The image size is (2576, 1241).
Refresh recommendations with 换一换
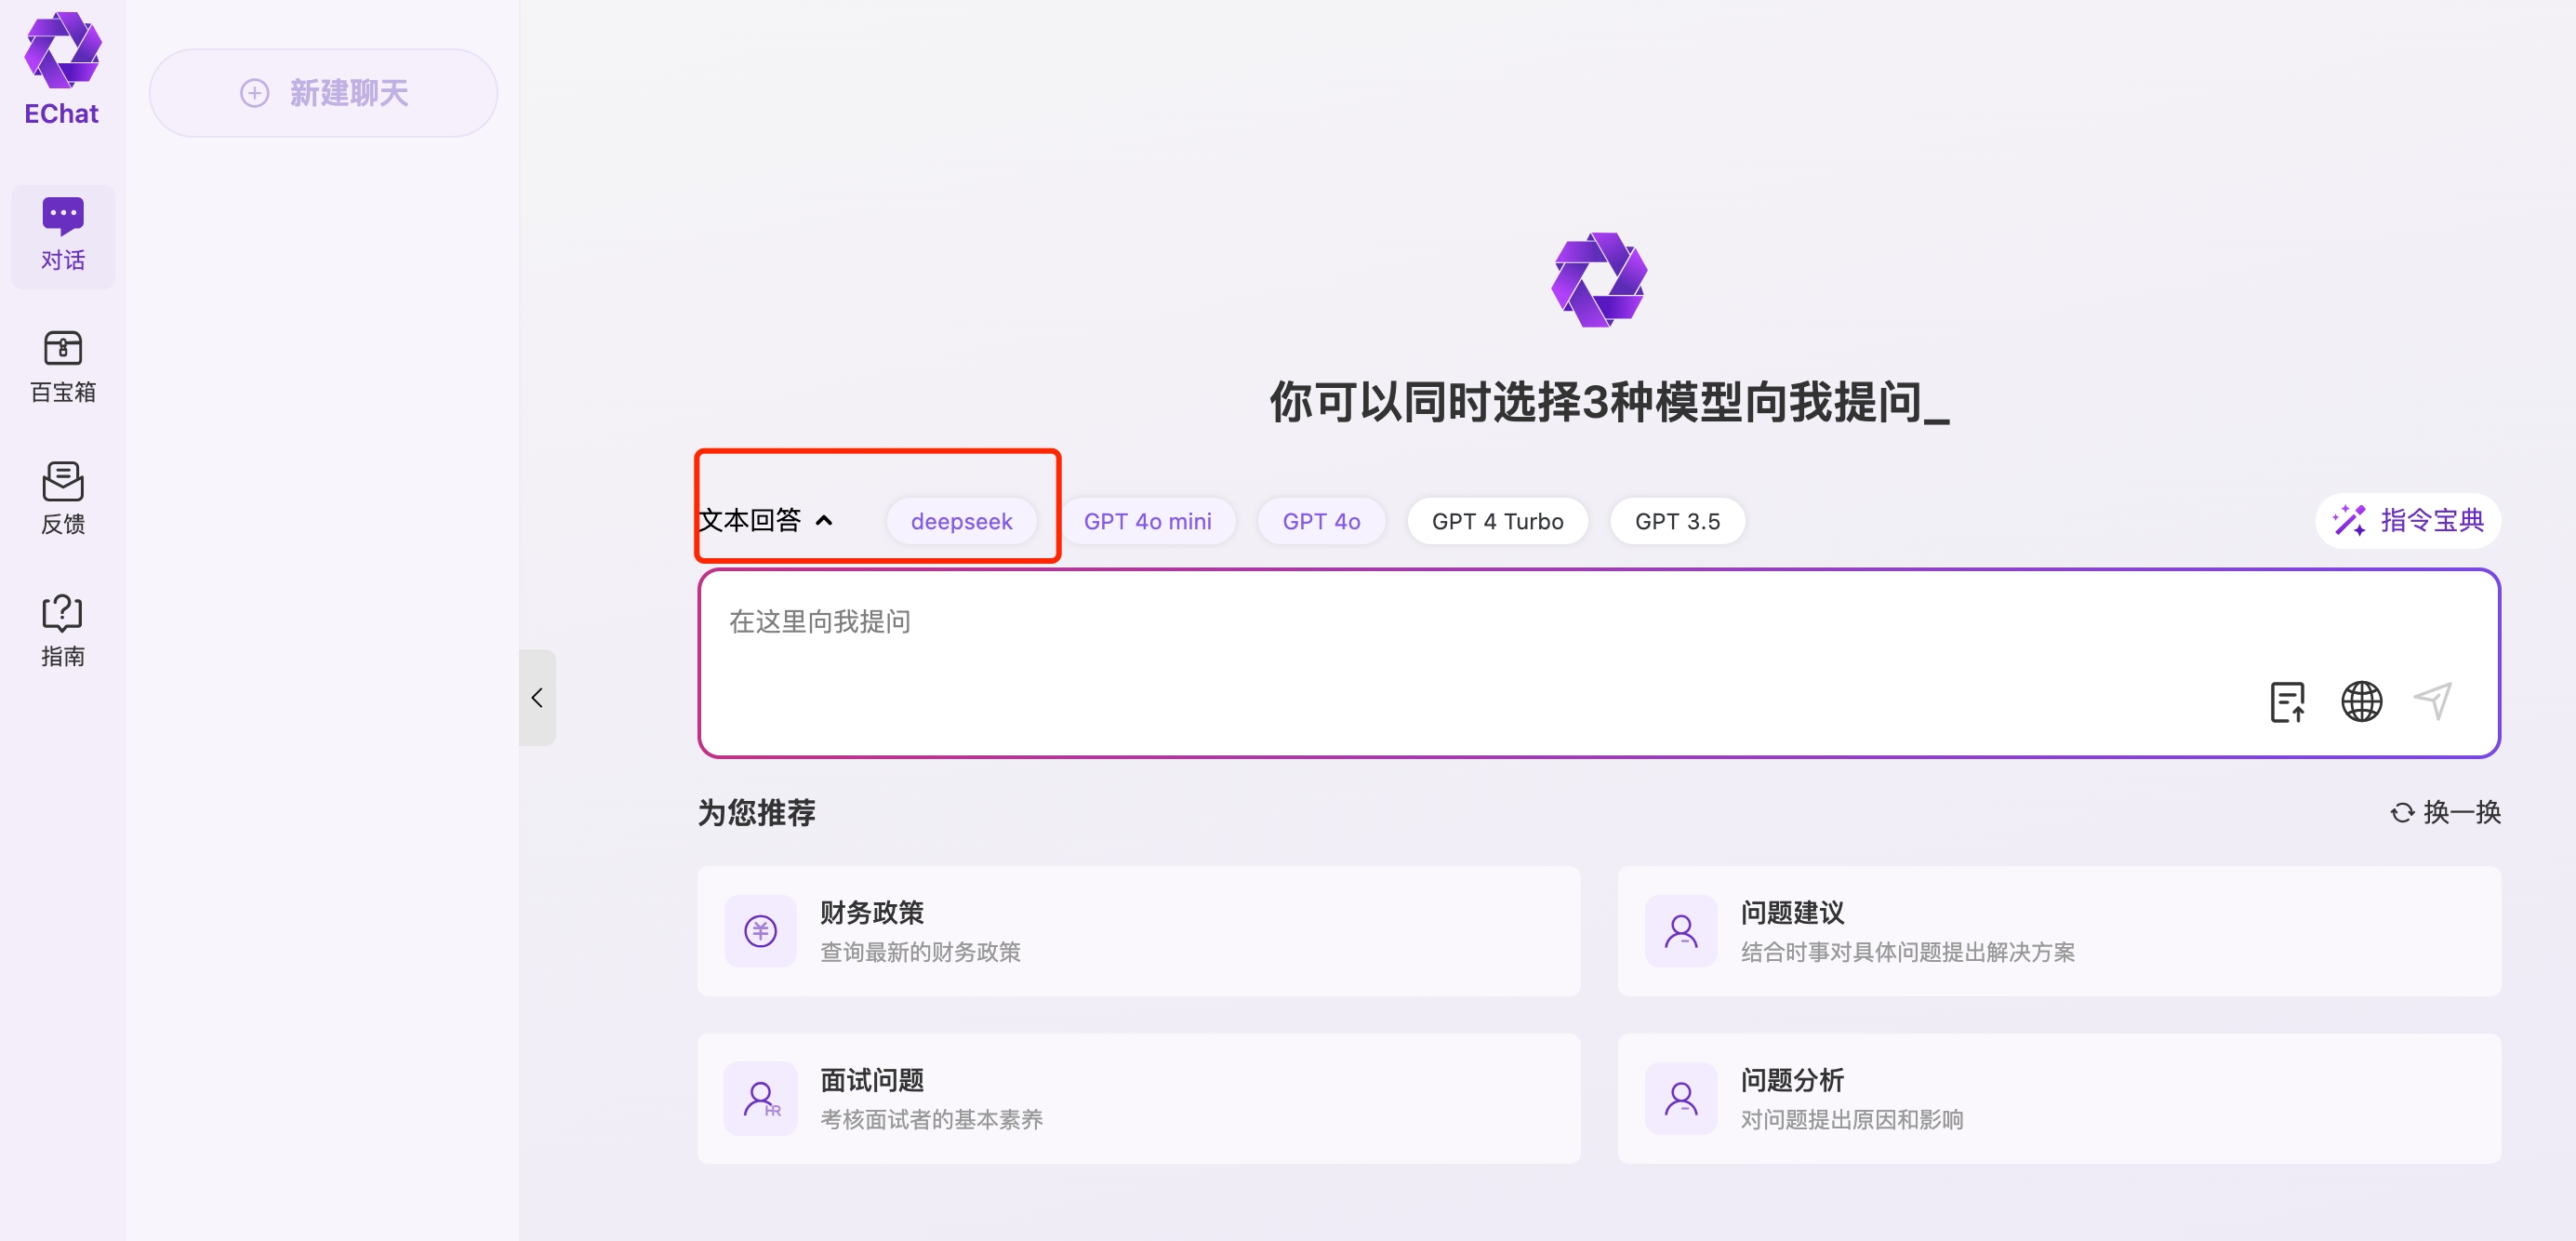2445,812
